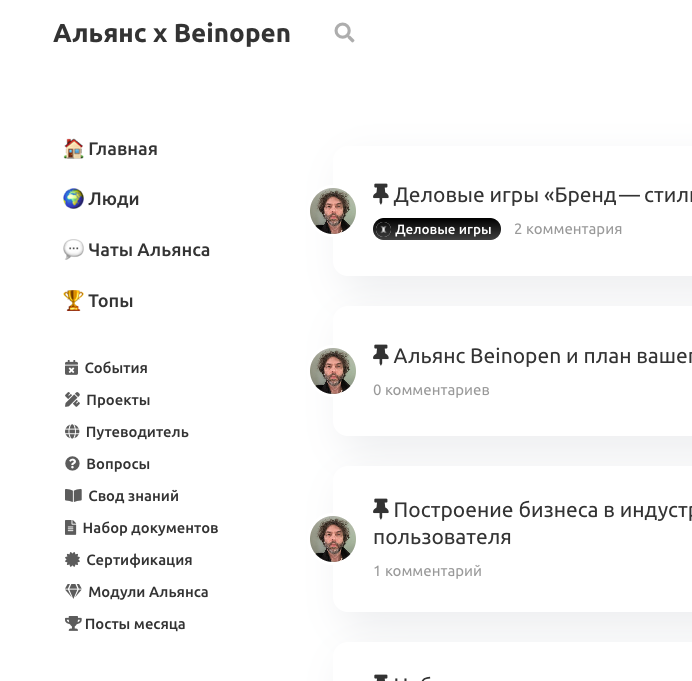692x681 pixels.
Task: Open Набор документов
Action: click(x=150, y=528)
